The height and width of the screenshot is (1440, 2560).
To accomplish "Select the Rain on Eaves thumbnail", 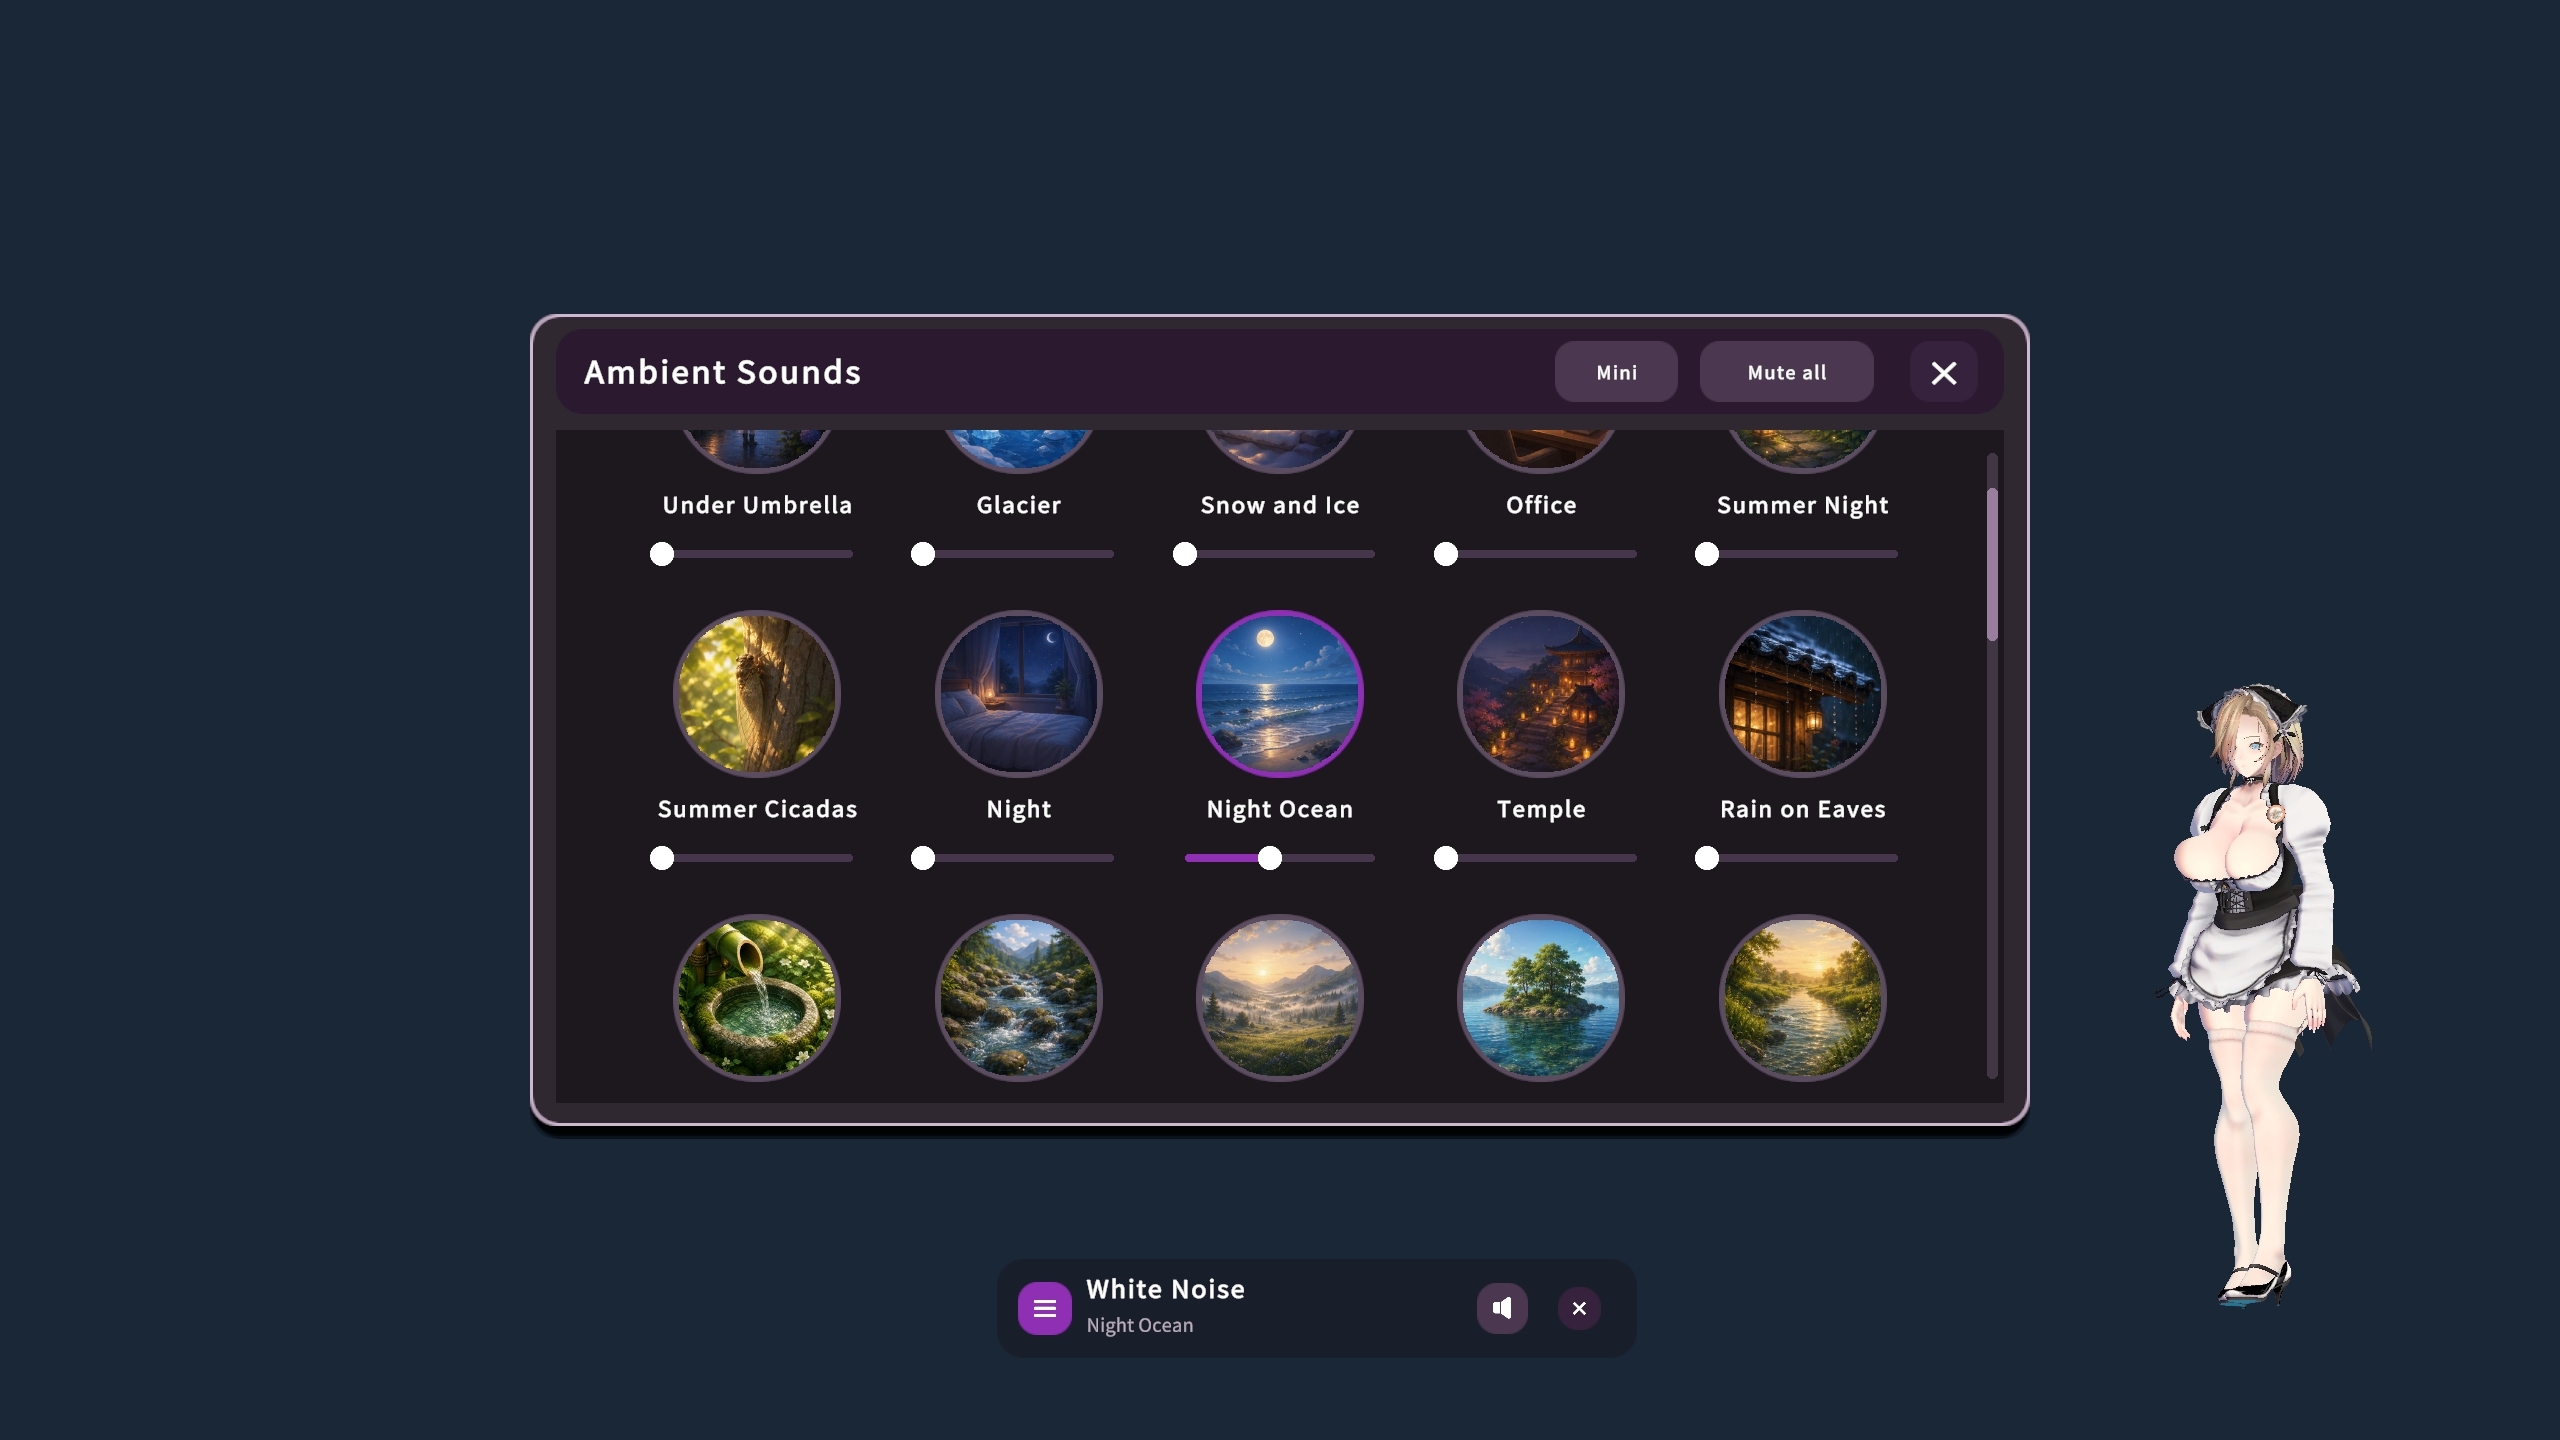I will (1803, 693).
